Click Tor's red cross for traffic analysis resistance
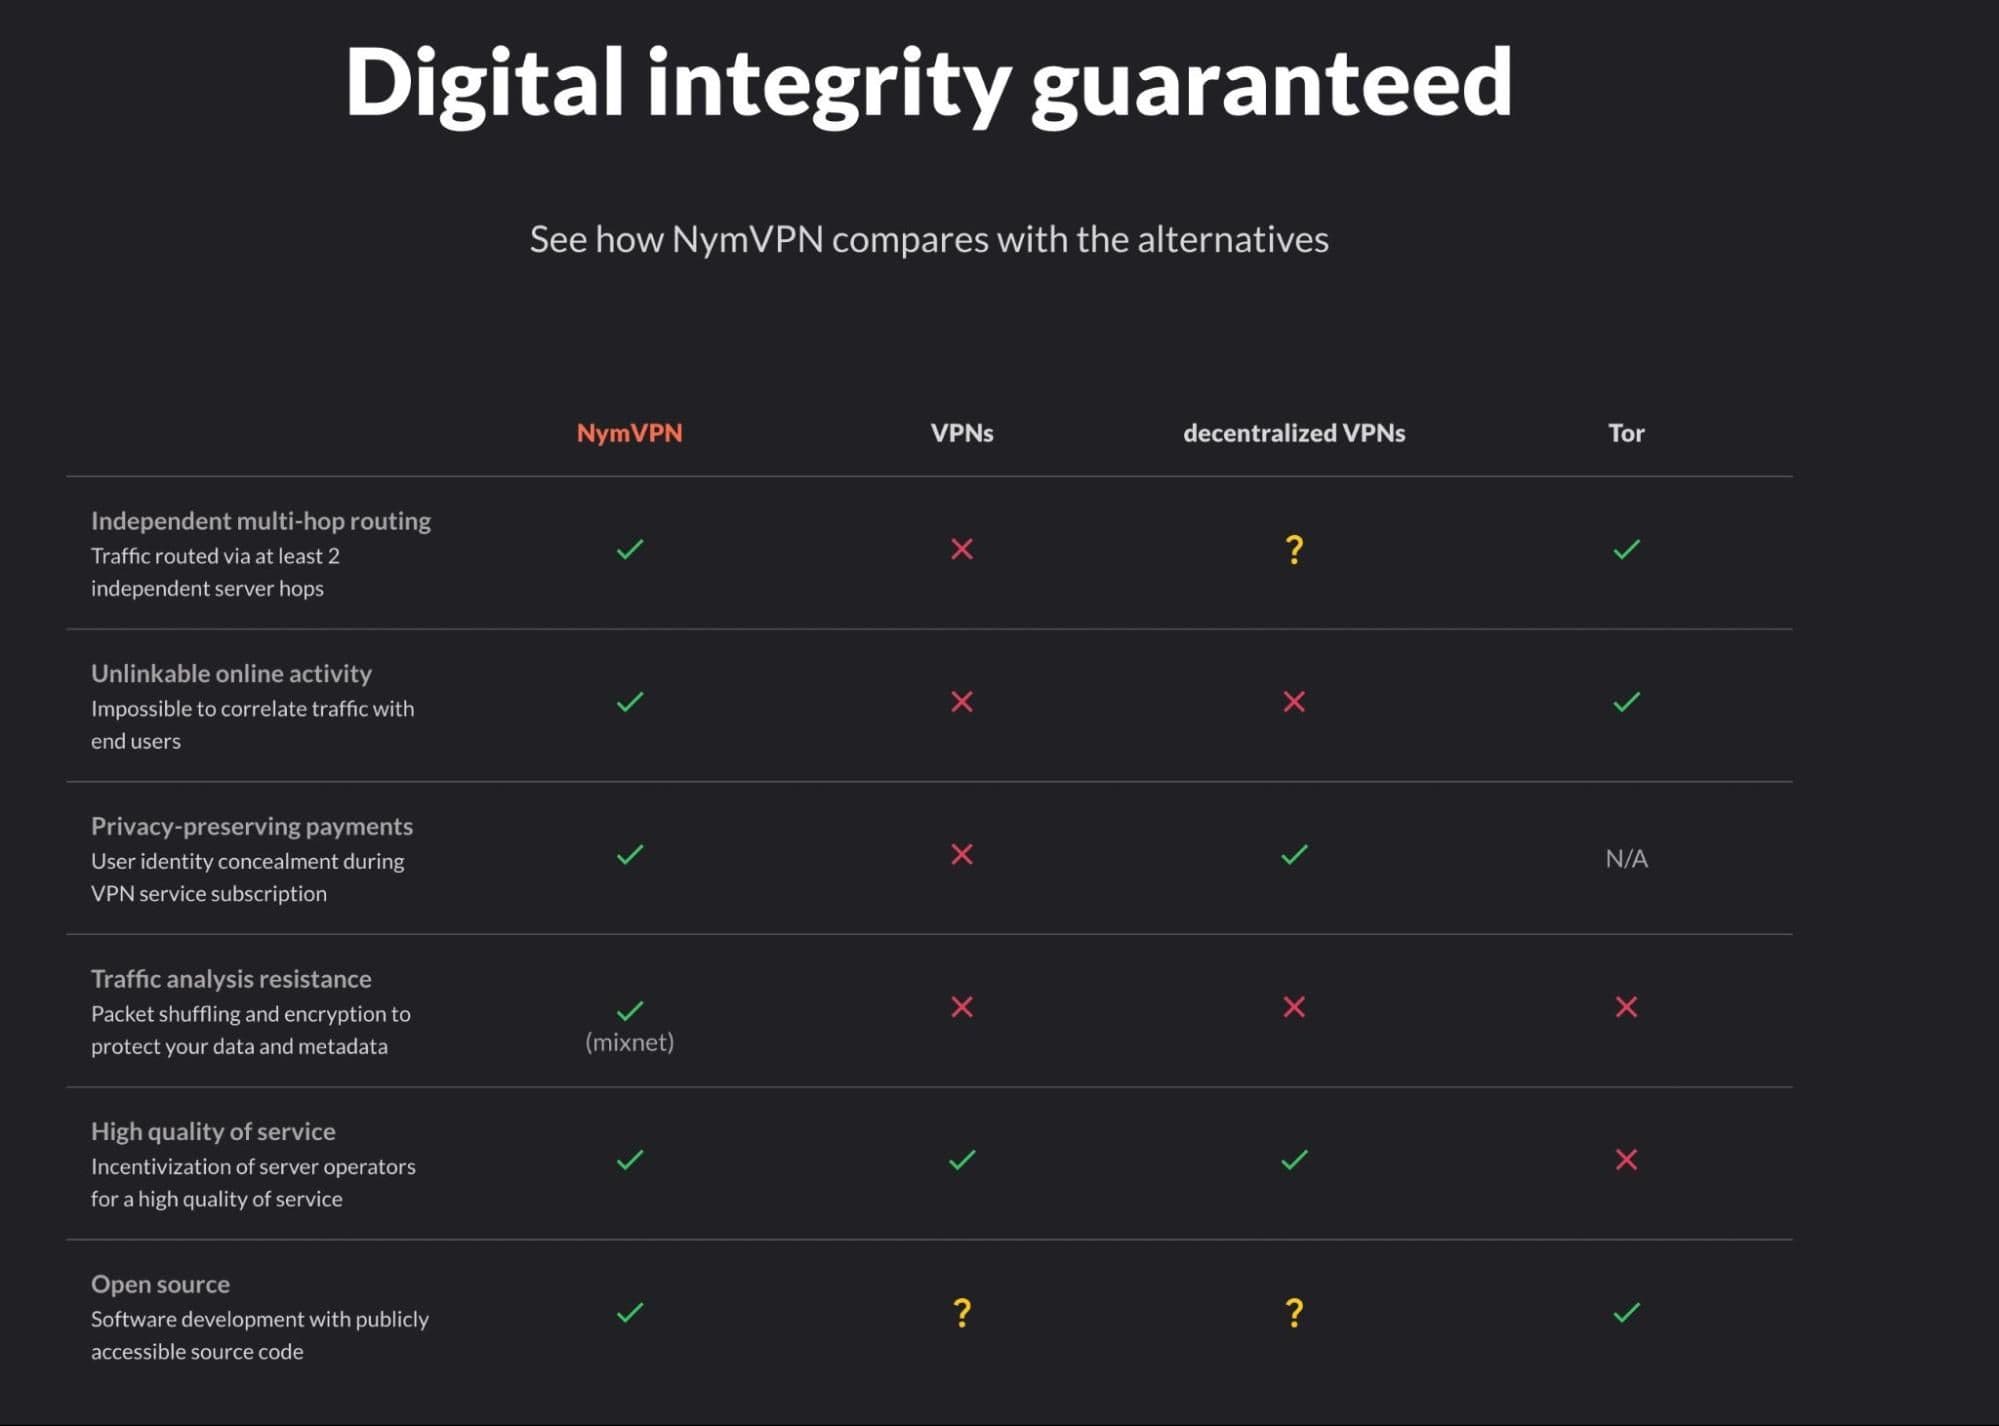 (x=1626, y=1007)
